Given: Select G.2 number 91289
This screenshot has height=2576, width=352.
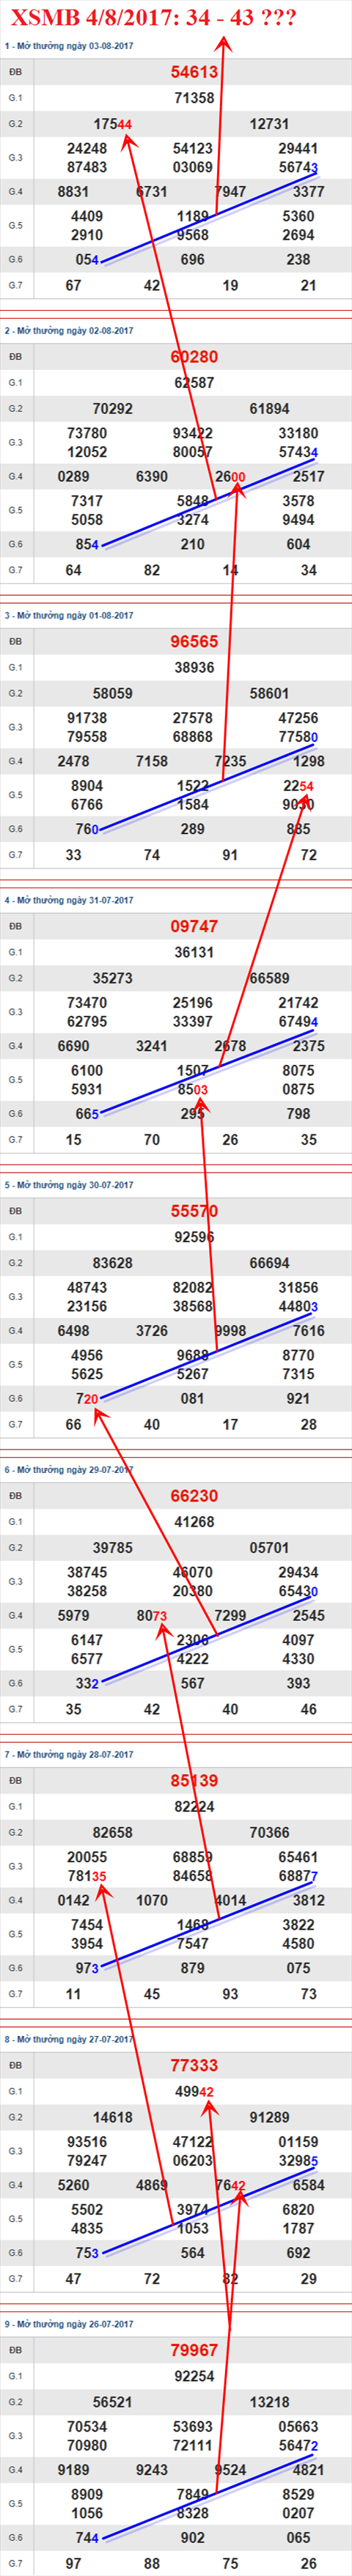Looking at the screenshot, I should 269,2117.
